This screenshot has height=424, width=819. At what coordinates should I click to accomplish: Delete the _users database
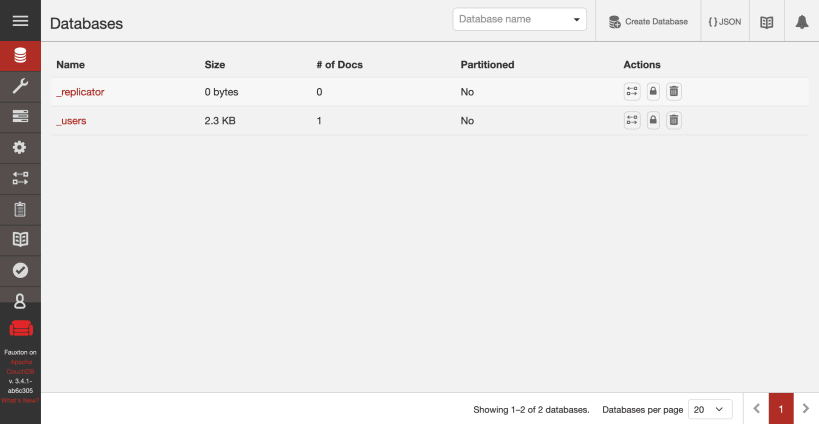(x=674, y=121)
